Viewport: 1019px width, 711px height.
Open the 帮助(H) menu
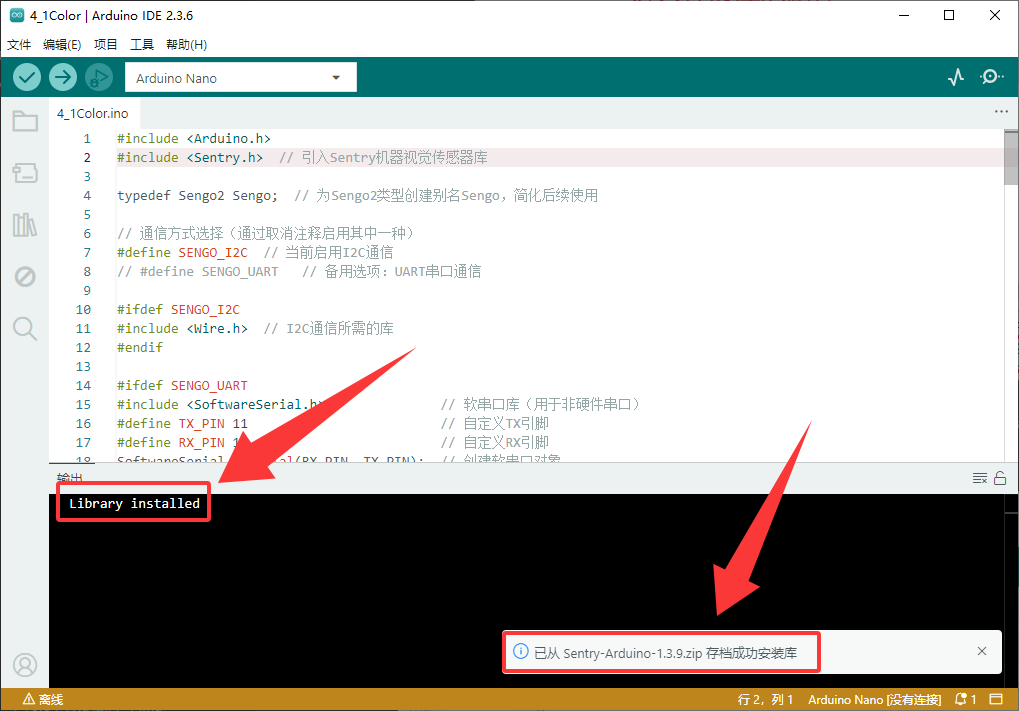pos(187,44)
